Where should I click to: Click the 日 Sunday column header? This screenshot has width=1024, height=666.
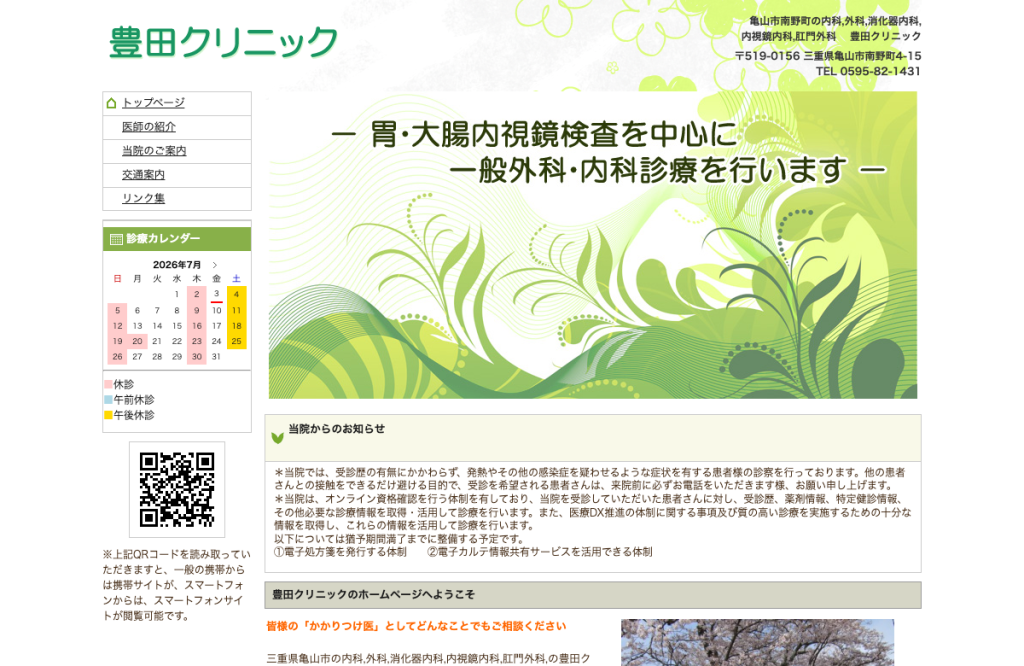(118, 279)
